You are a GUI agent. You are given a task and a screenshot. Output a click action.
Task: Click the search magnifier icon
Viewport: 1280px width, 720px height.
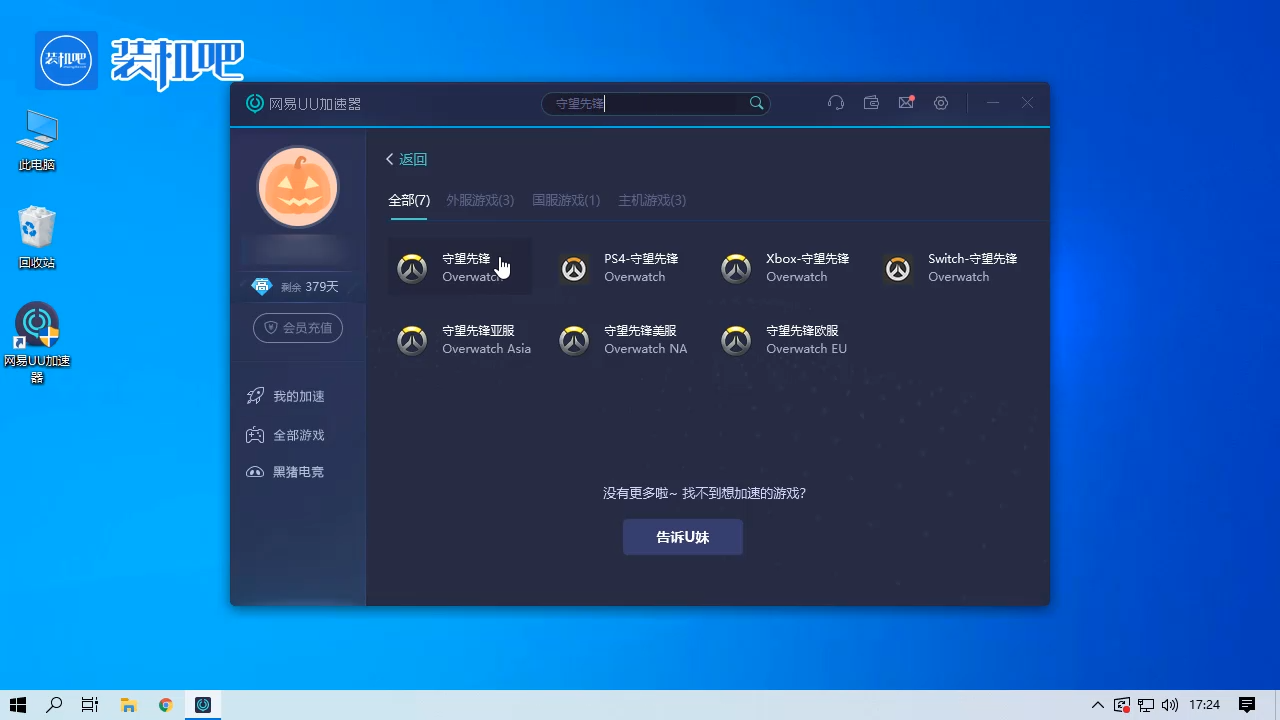point(756,102)
